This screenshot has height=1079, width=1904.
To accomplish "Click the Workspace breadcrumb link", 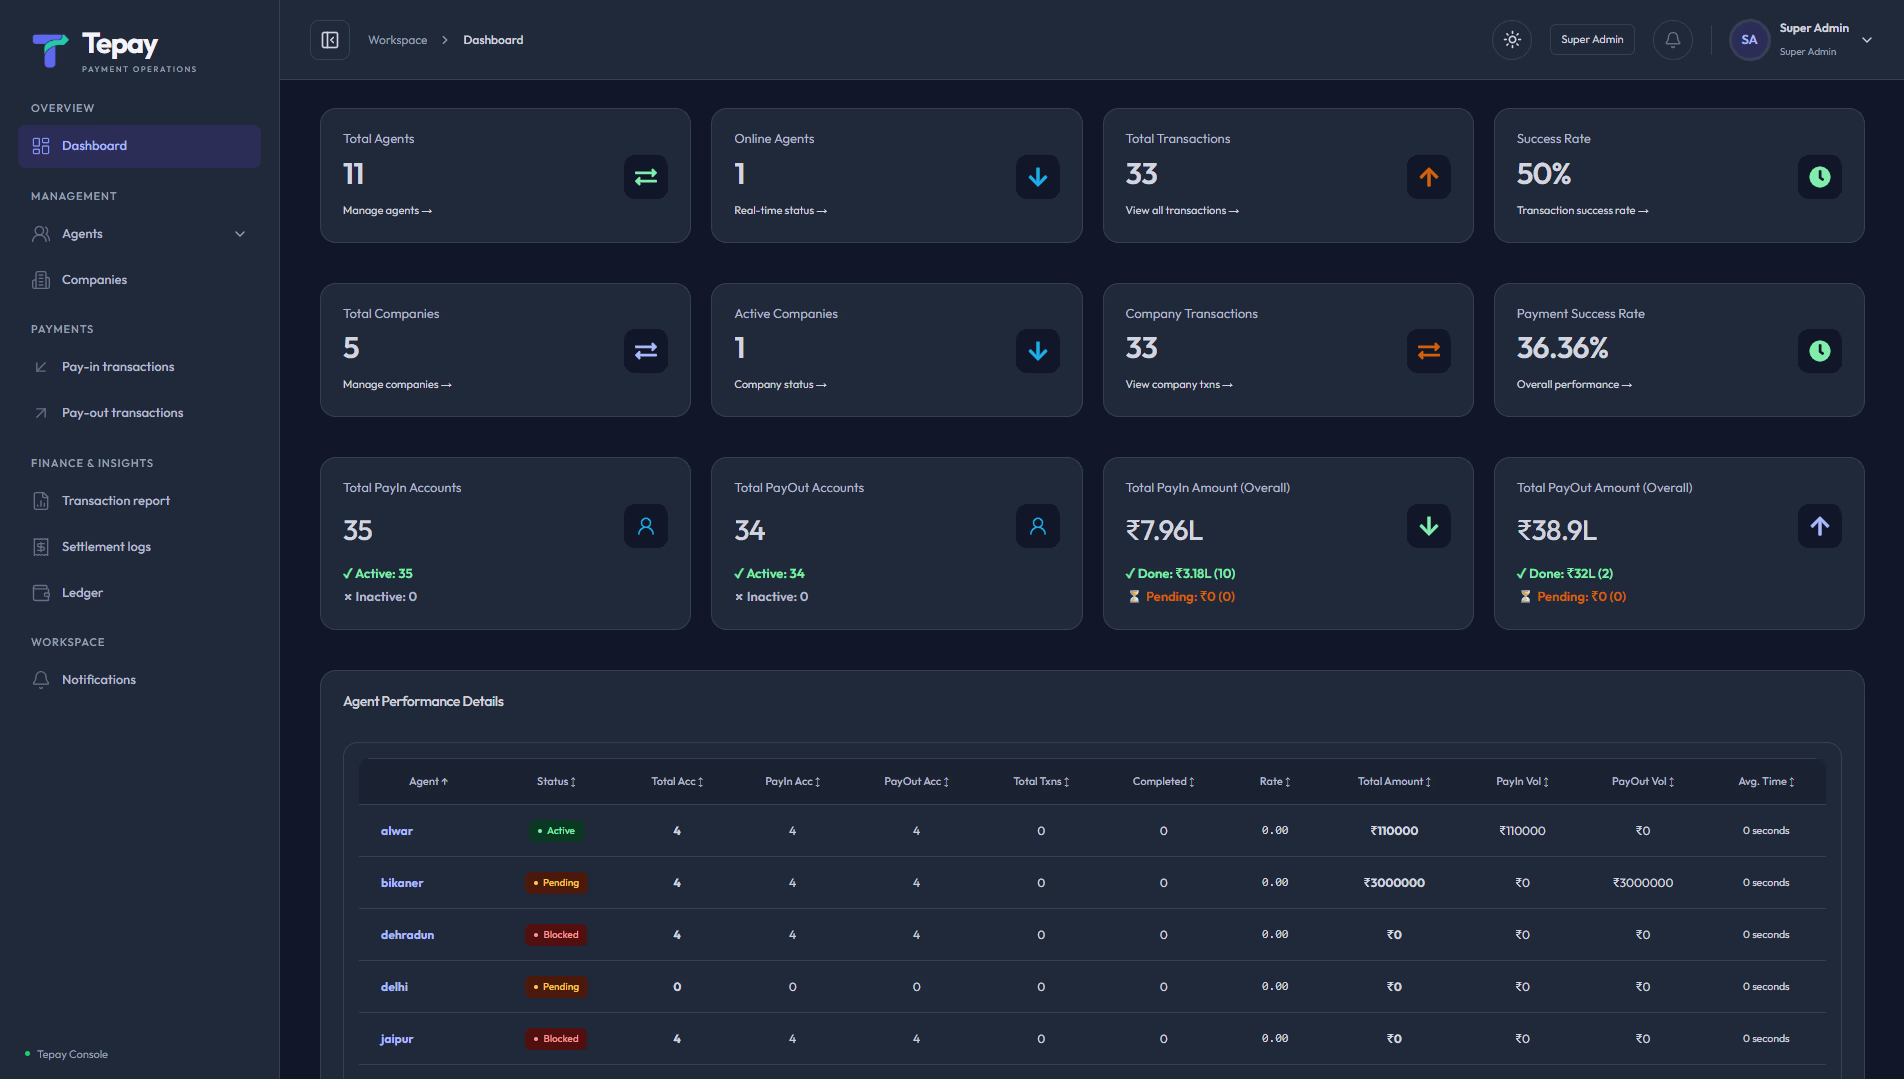I will click(397, 40).
